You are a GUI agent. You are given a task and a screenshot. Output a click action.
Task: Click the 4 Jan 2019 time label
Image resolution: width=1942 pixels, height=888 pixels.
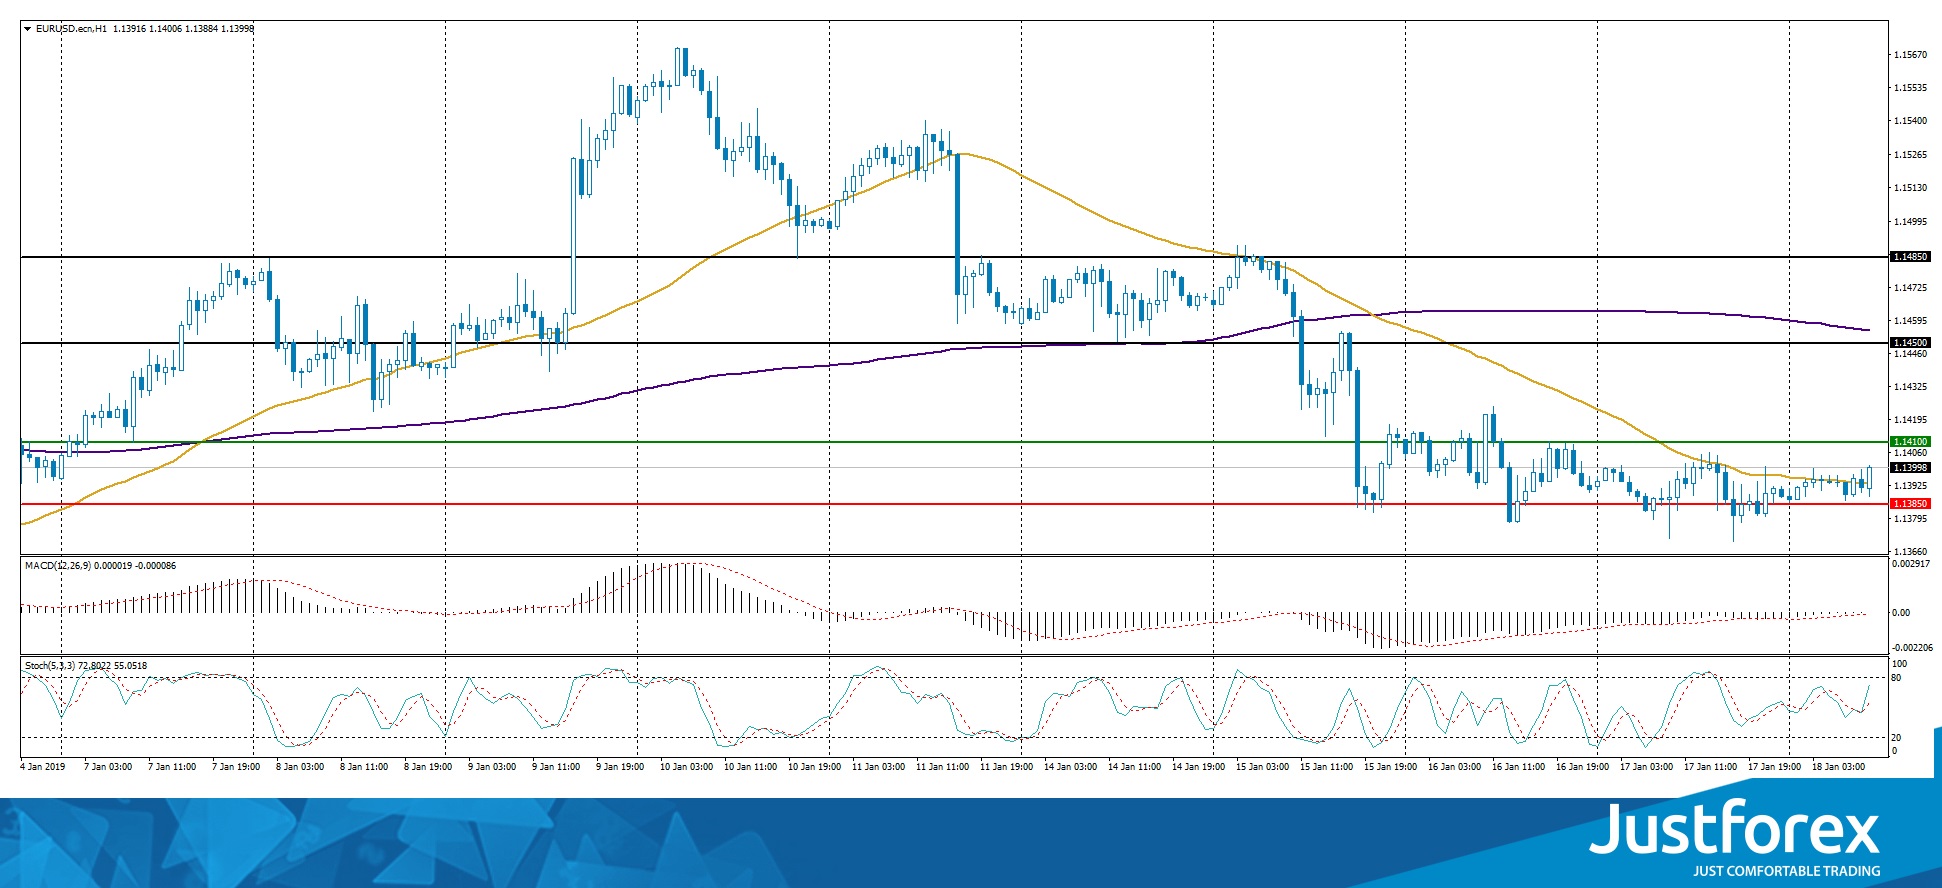tap(43, 767)
